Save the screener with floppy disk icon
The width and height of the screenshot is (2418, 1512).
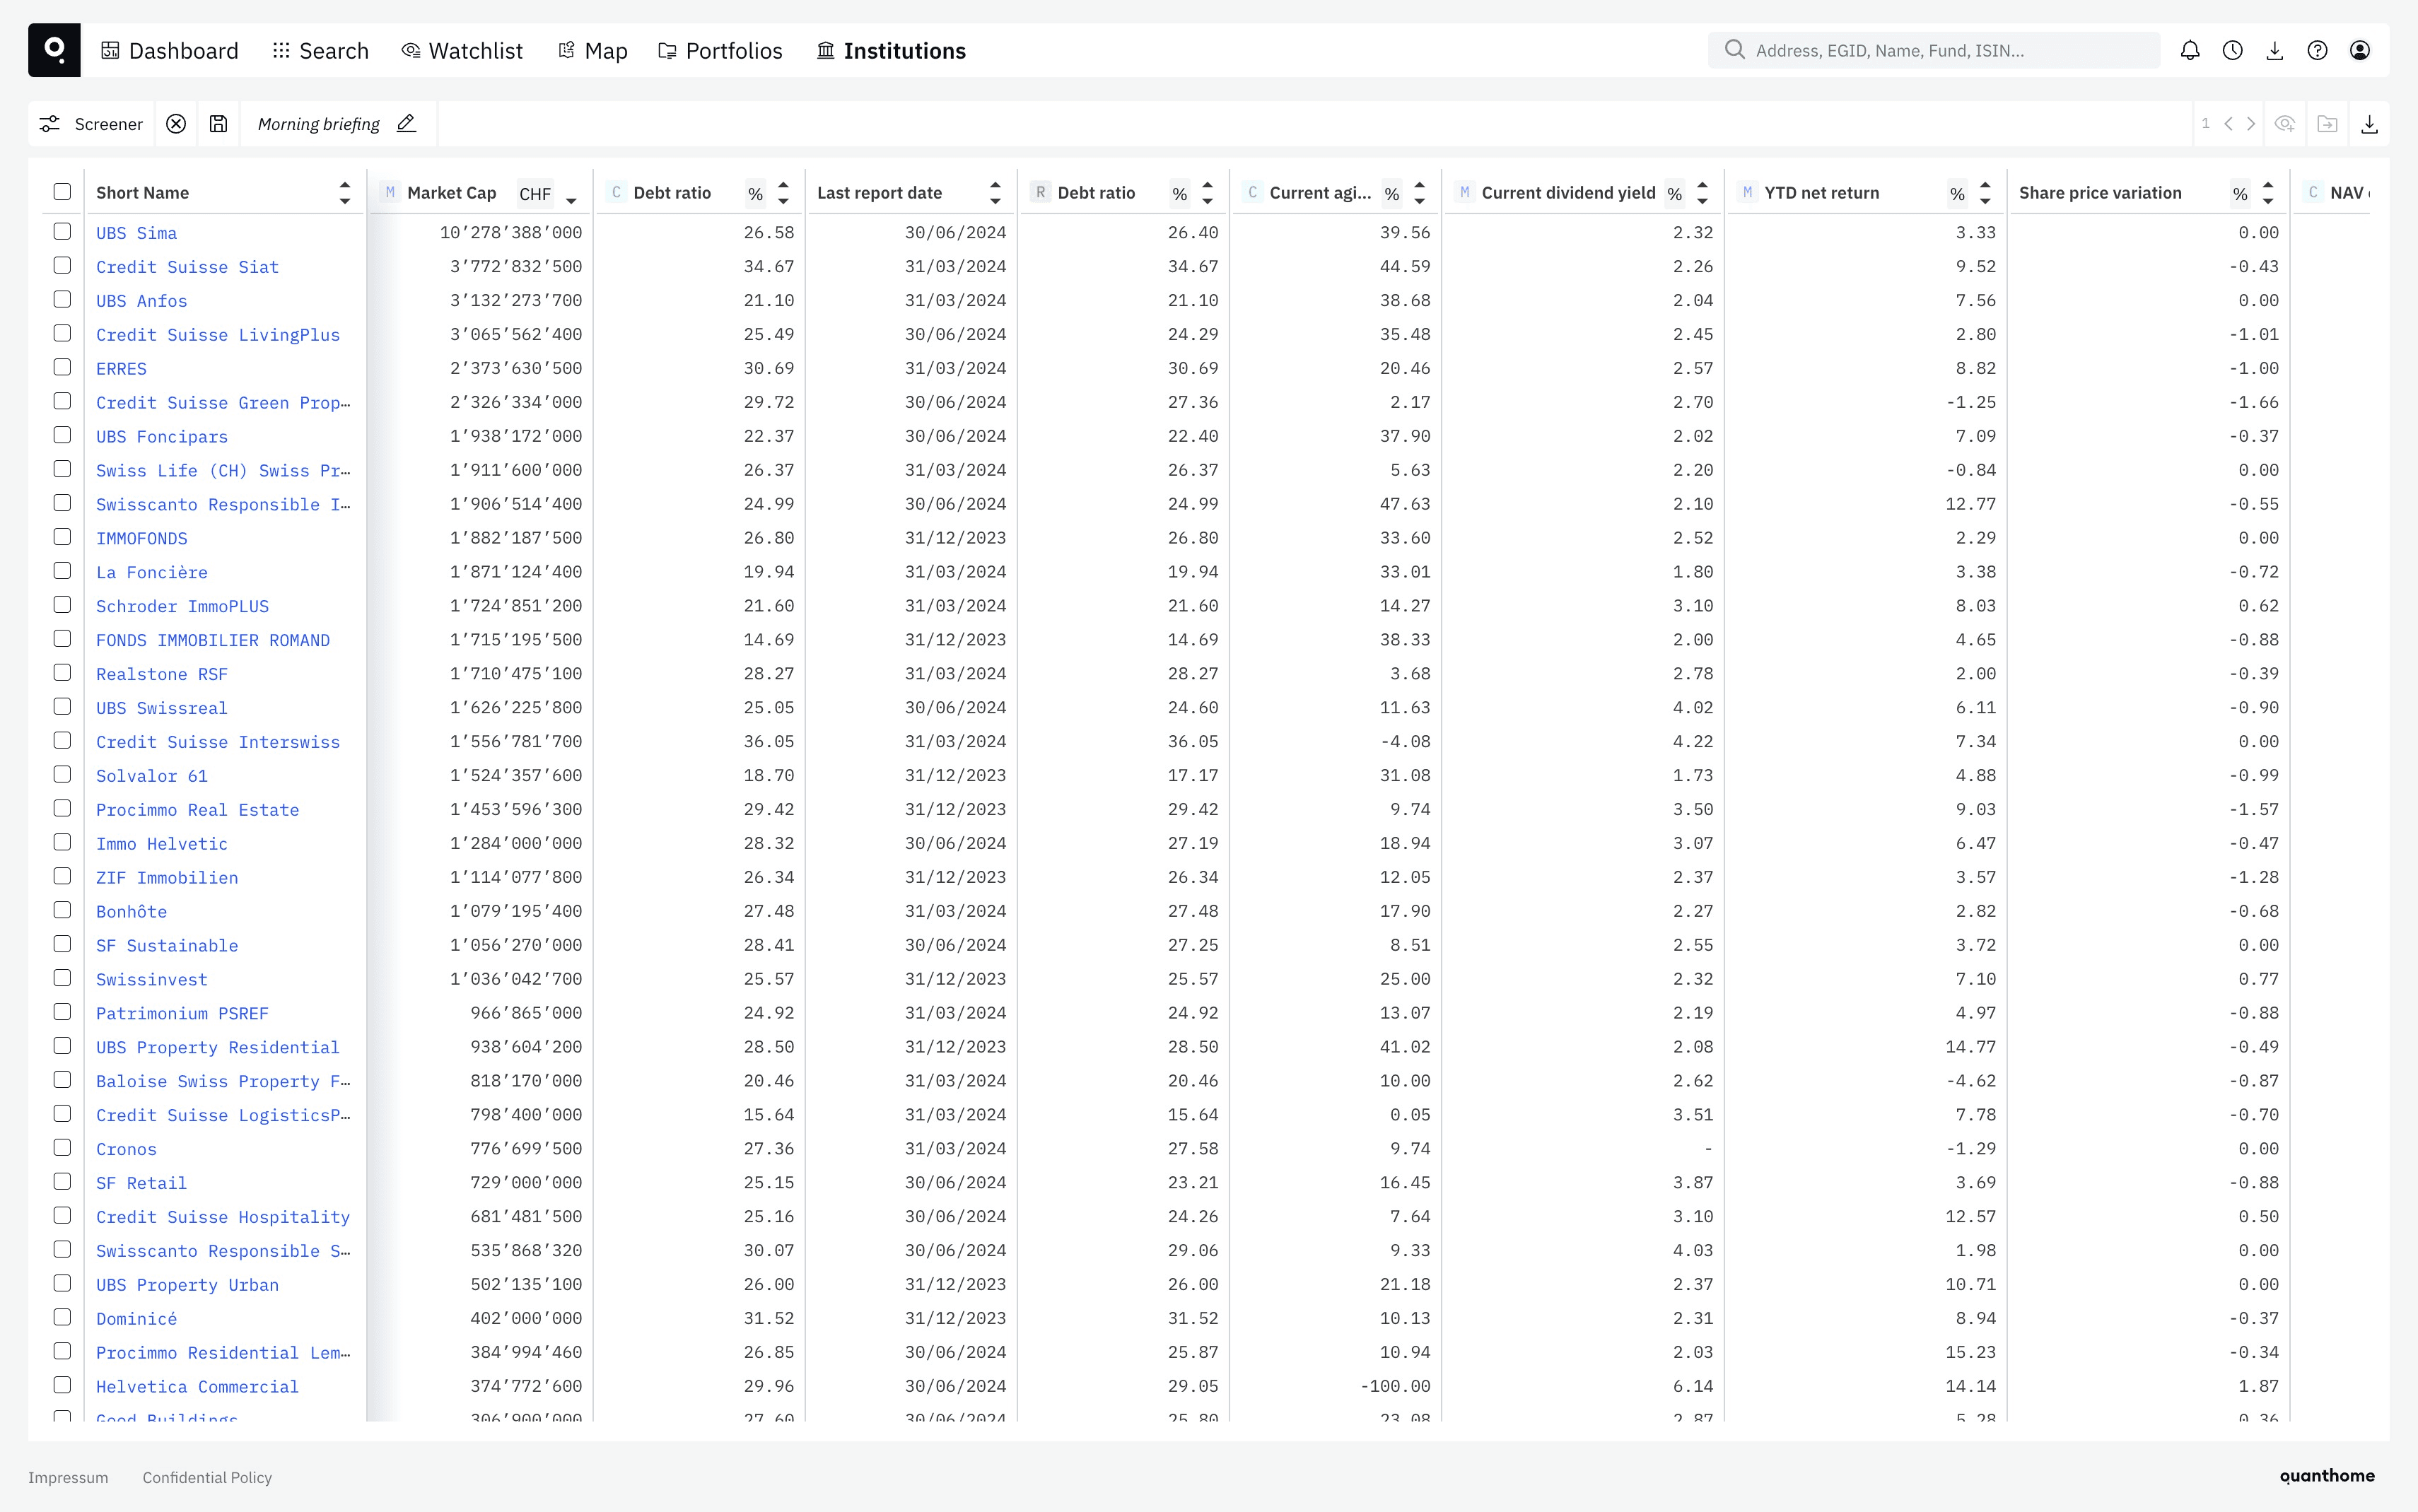pos(218,124)
